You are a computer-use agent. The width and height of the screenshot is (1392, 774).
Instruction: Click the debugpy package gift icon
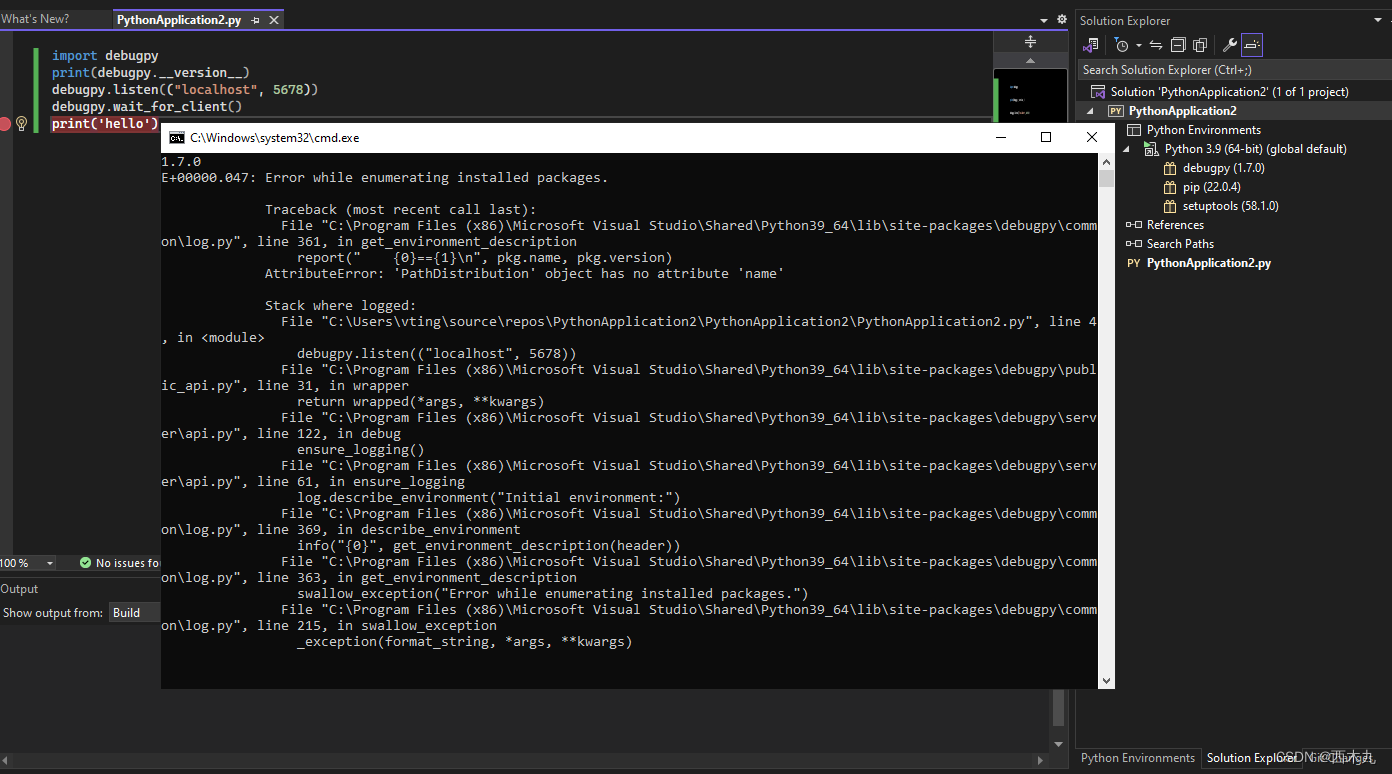point(1171,168)
